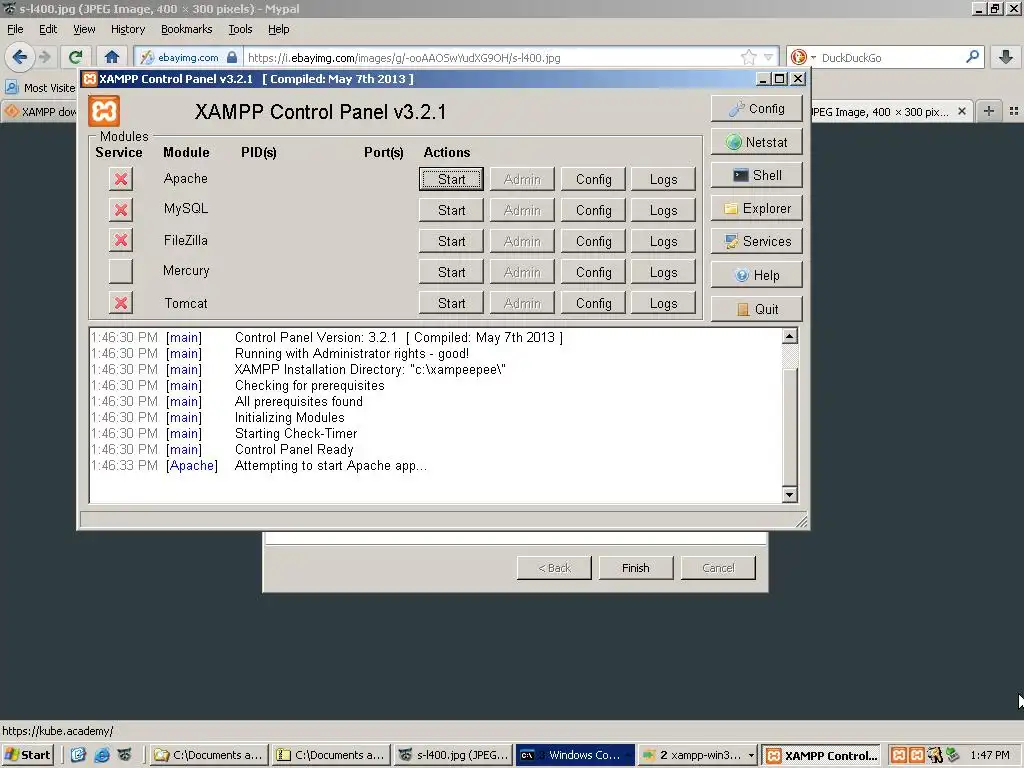Go to the browser home page
Viewport: 1024px width, 768px height.
click(x=112, y=57)
